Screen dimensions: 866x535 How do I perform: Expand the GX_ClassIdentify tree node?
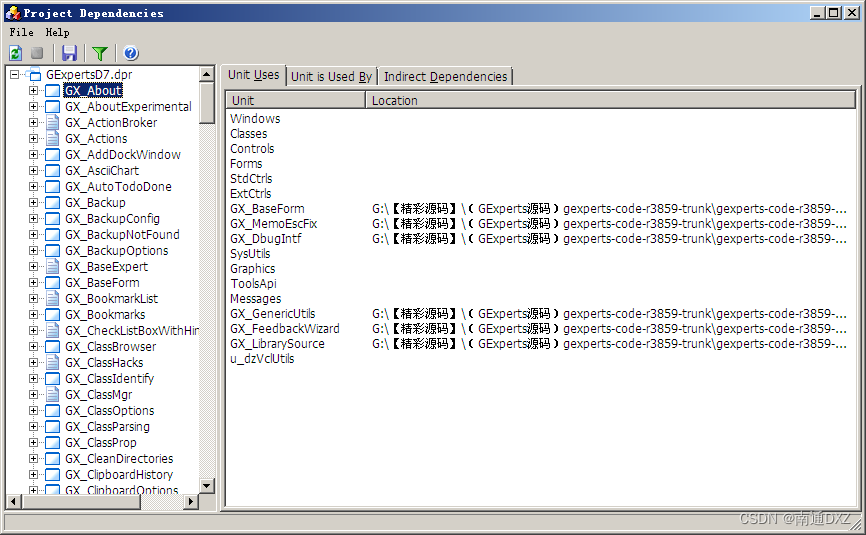coord(34,379)
